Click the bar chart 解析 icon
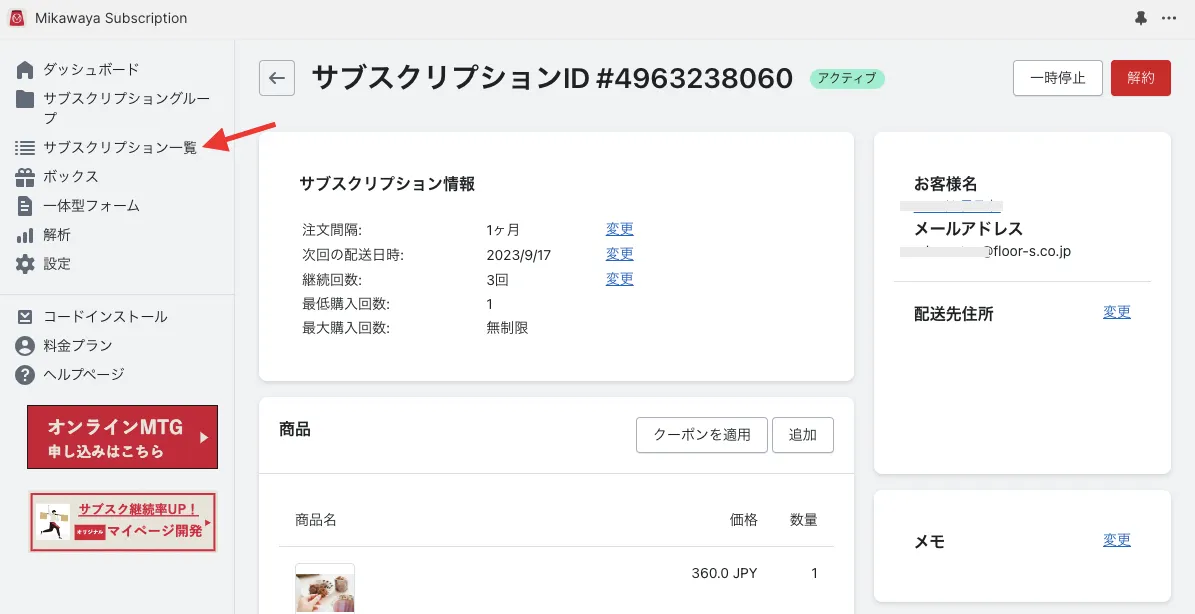Viewport: 1195px width, 614px height. (25, 236)
